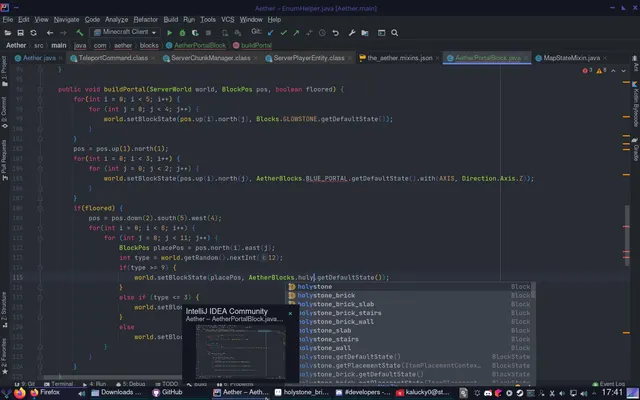Click the Rollback undo arrow icon

(x=336, y=33)
